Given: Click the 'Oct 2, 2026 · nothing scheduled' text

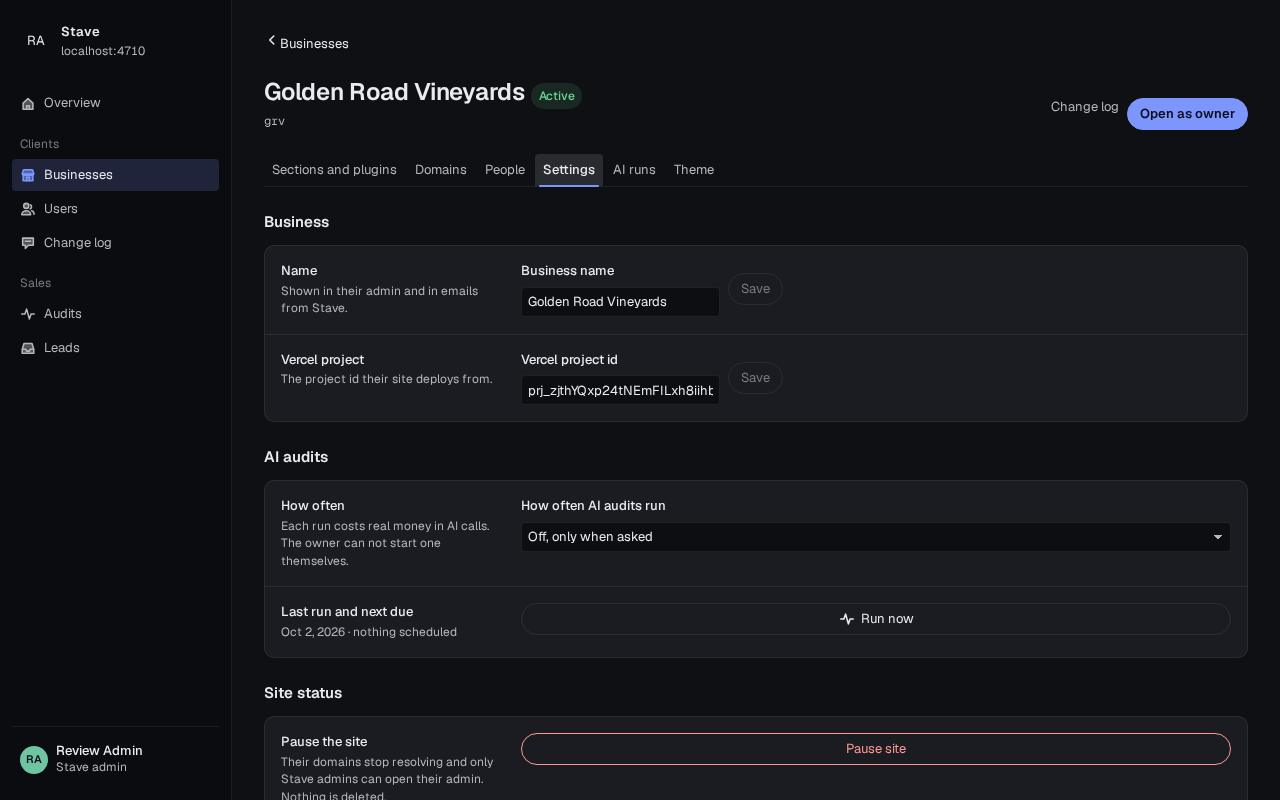Looking at the screenshot, I should (x=369, y=632).
